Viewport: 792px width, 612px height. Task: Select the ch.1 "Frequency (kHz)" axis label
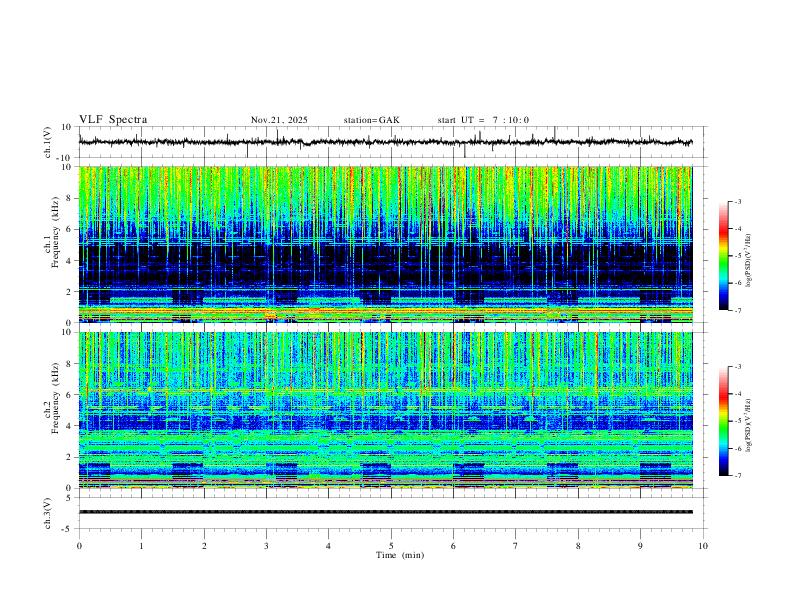click(55, 232)
